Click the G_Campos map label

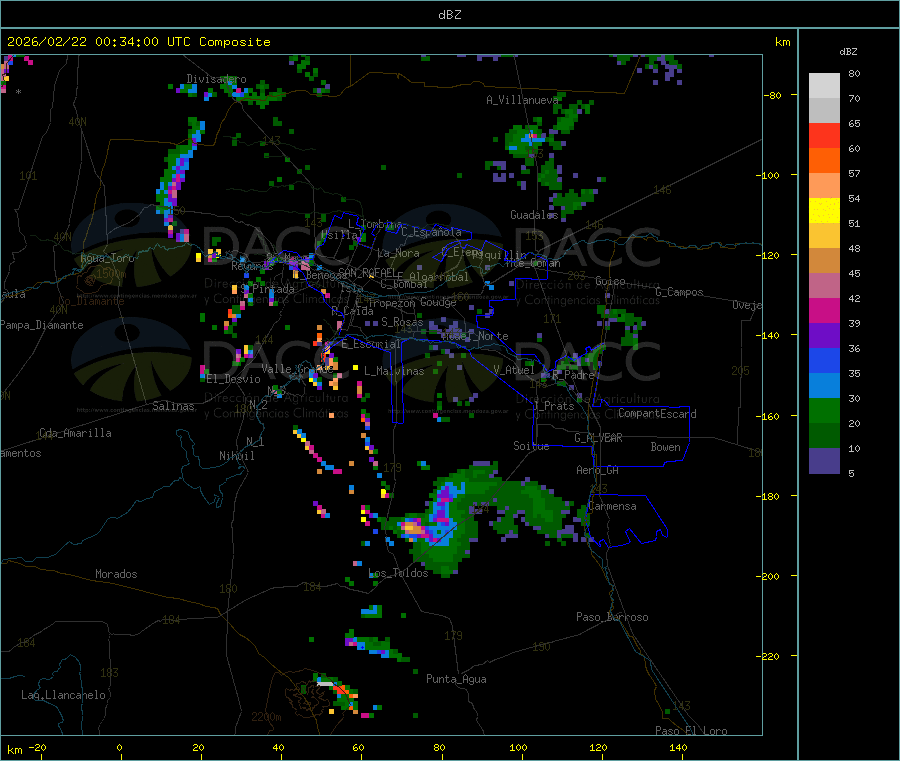pos(679,292)
